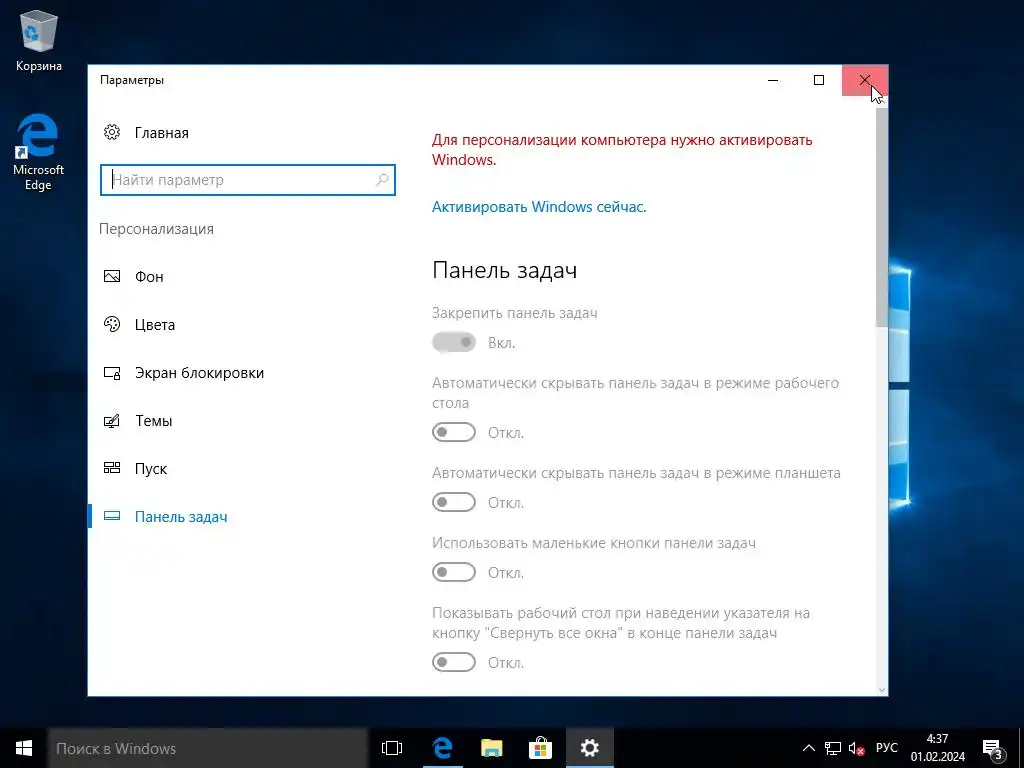
Task: Open the Store taskbar icon
Action: 540,748
